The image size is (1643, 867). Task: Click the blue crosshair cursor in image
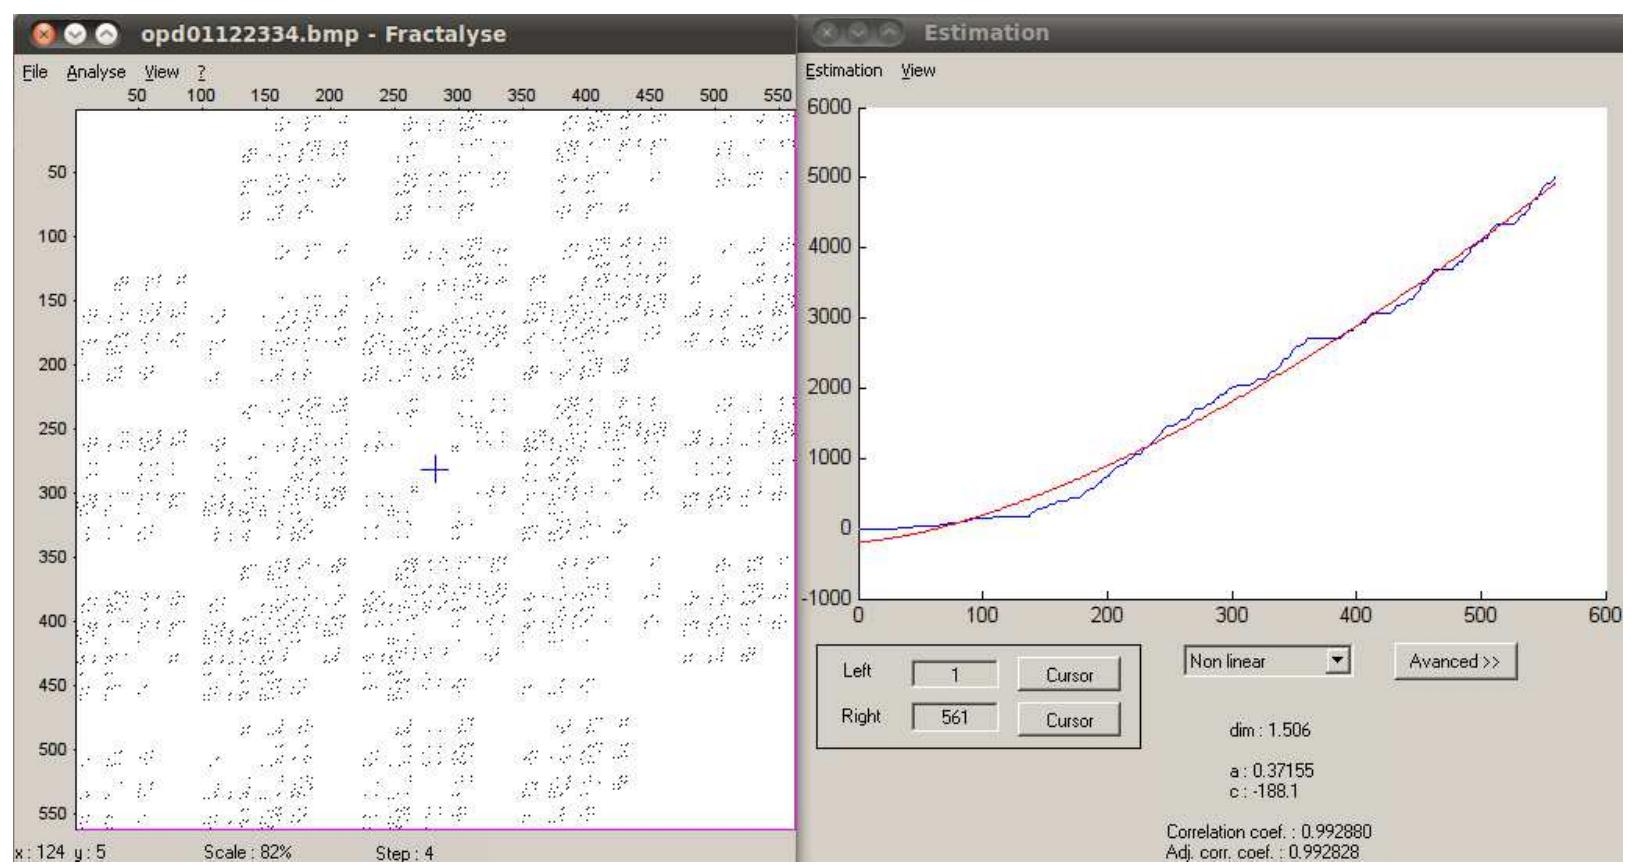(x=435, y=469)
